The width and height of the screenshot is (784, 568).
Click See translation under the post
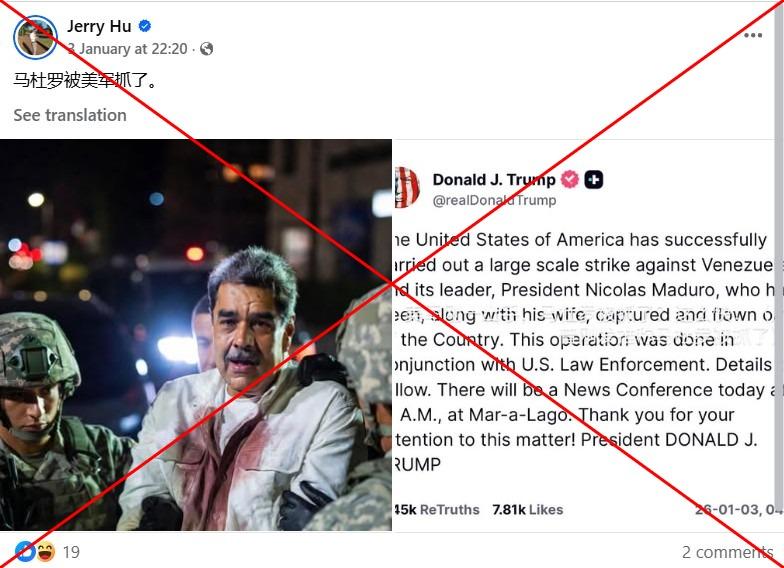pos(70,115)
